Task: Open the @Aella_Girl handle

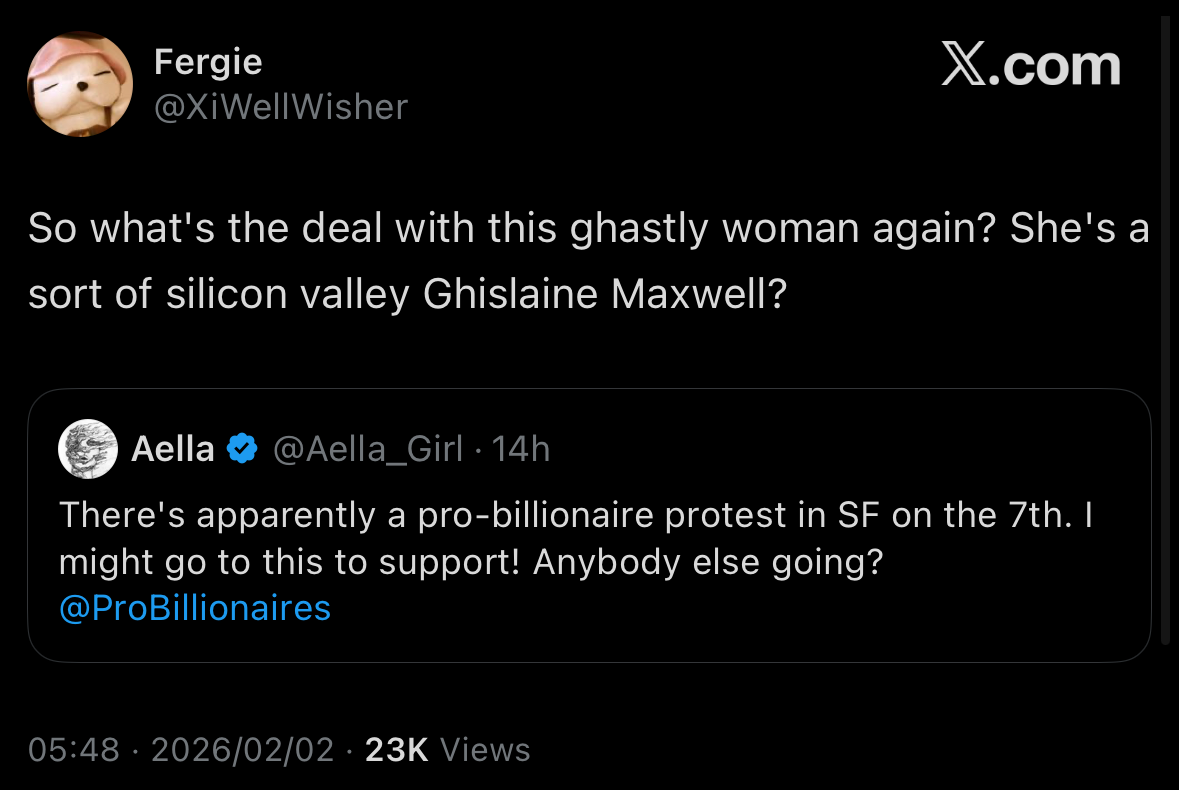Action: (368, 450)
